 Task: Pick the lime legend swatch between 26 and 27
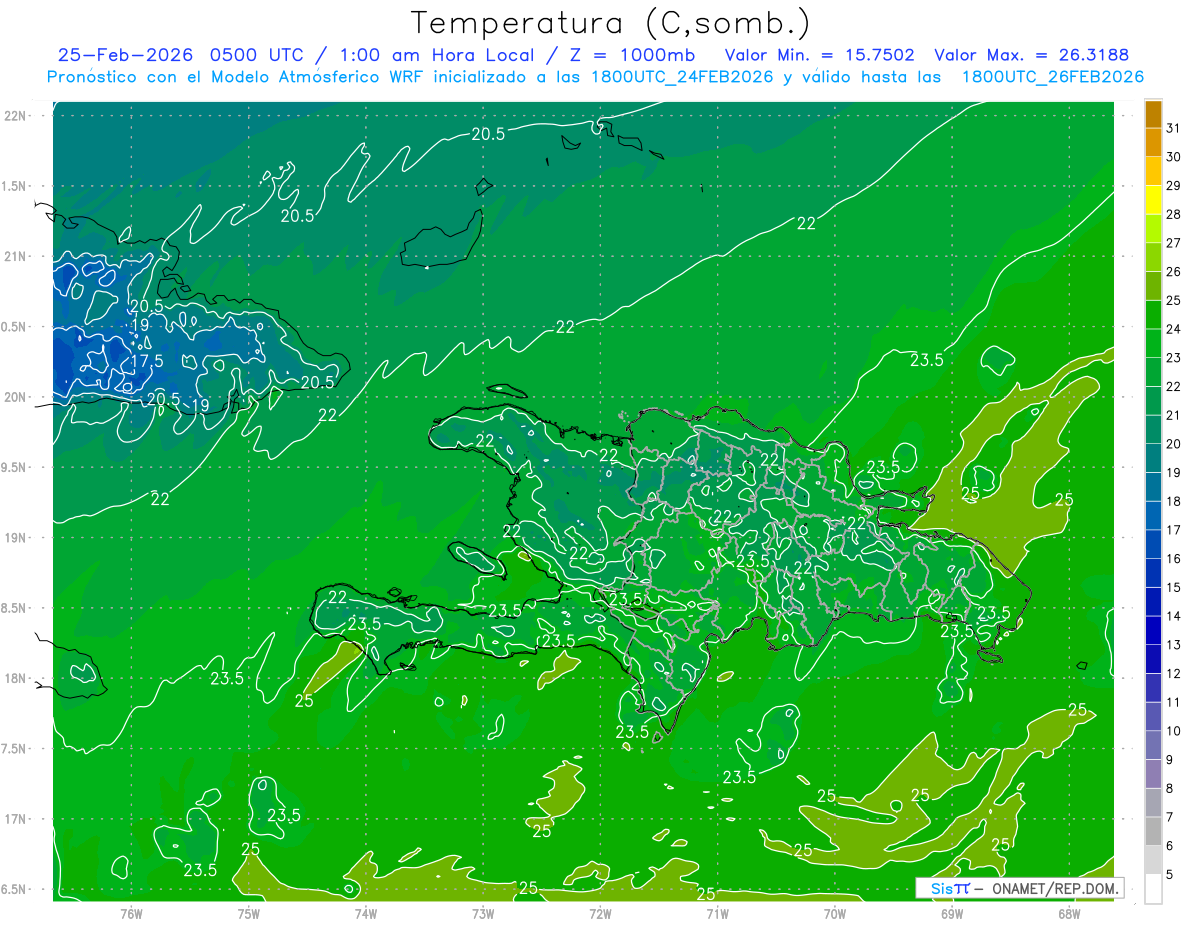1153,258
